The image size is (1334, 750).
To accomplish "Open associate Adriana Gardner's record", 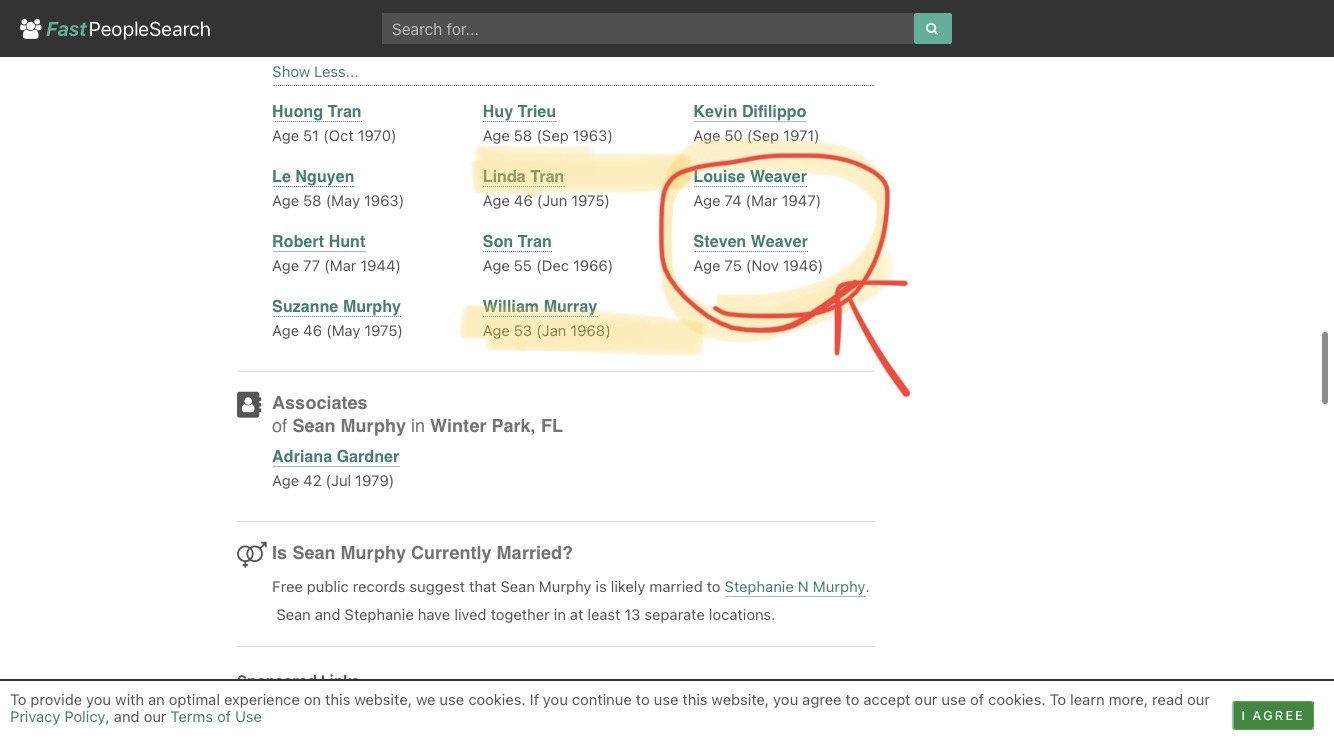I will pyautogui.click(x=336, y=456).
